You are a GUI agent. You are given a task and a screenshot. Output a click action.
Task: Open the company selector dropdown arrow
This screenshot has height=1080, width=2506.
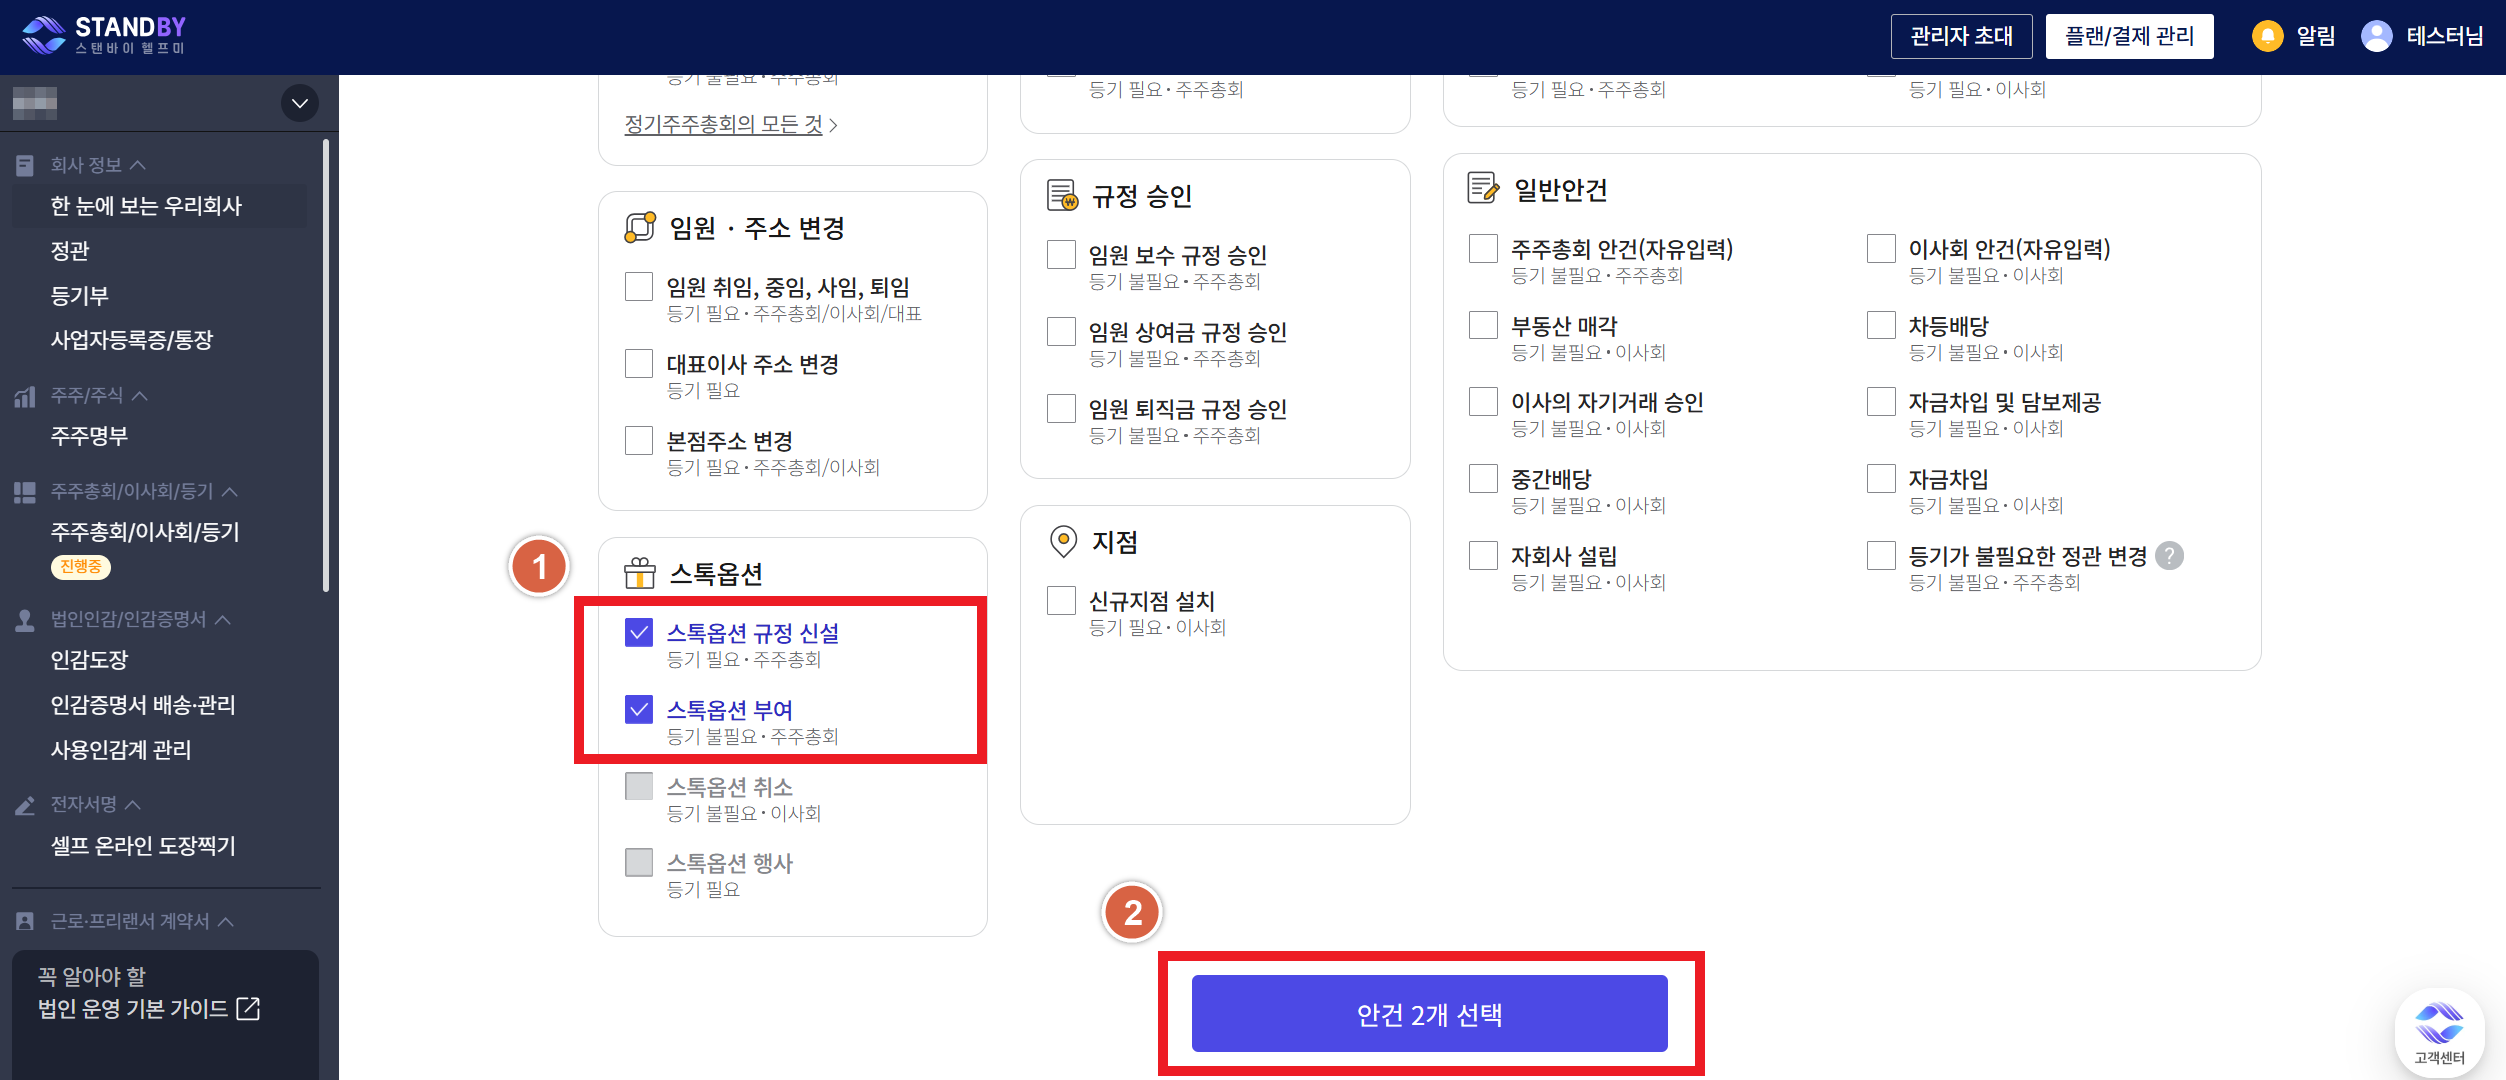(x=299, y=103)
